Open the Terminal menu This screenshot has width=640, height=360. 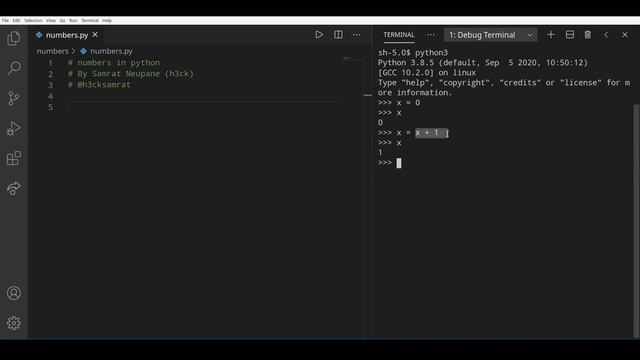pos(90,20)
